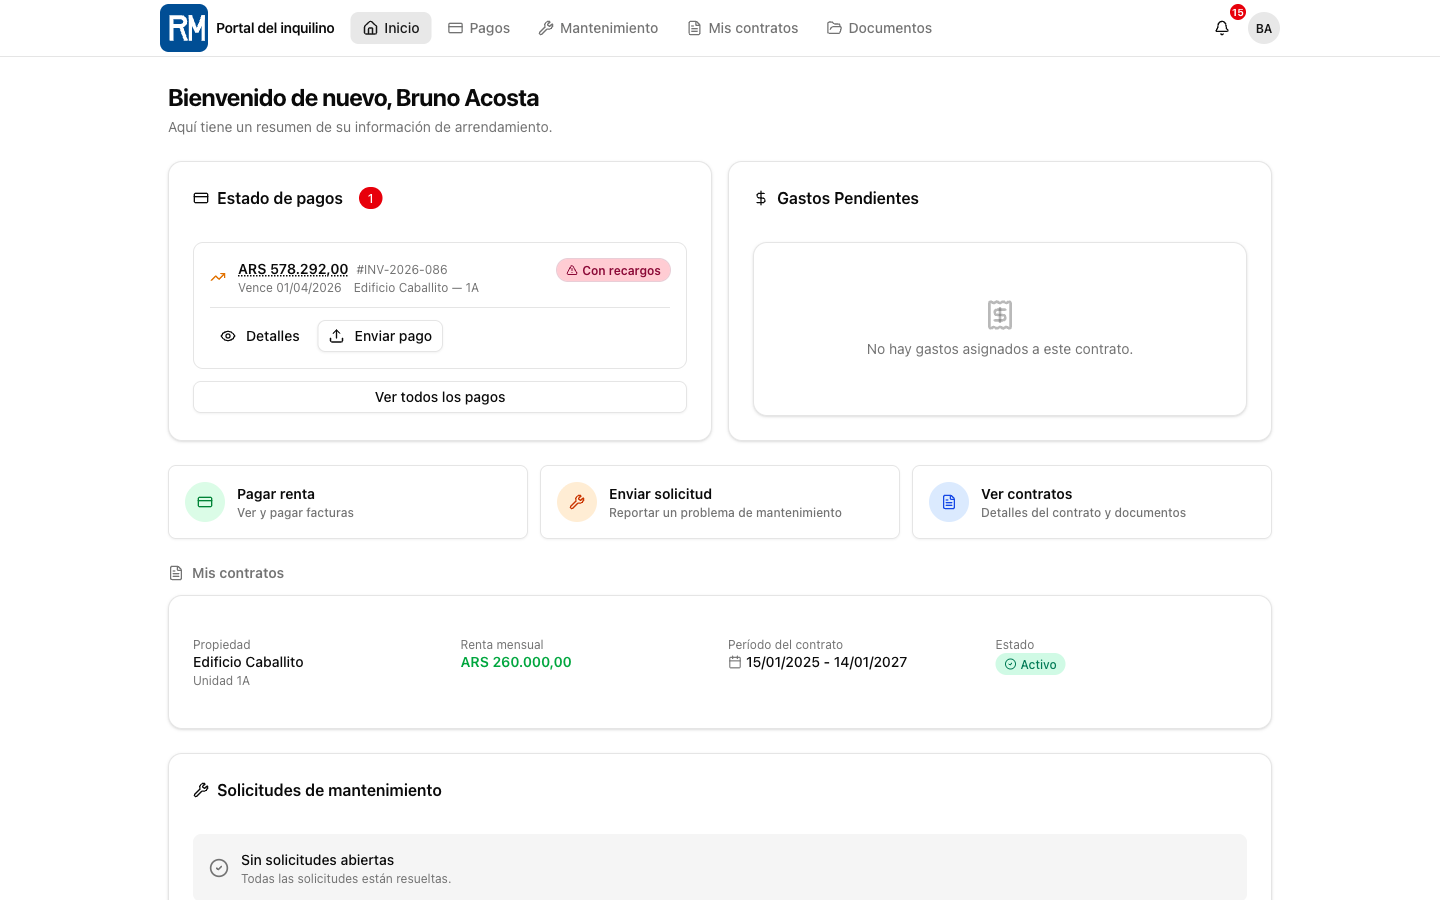Open the BA user avatar menu
Viewport: 1440px width, 900px height.
click(1264, 28)
